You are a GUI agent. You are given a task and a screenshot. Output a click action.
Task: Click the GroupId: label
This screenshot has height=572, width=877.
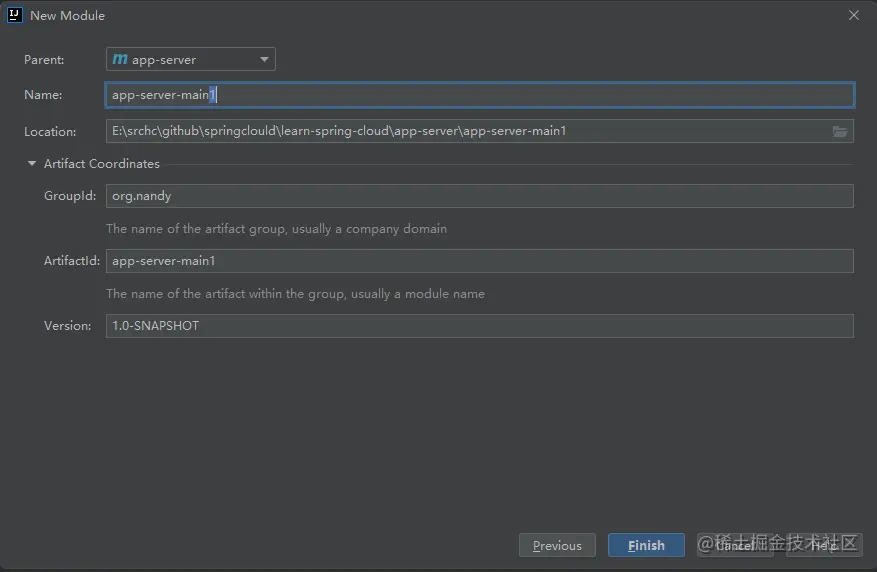70,196
